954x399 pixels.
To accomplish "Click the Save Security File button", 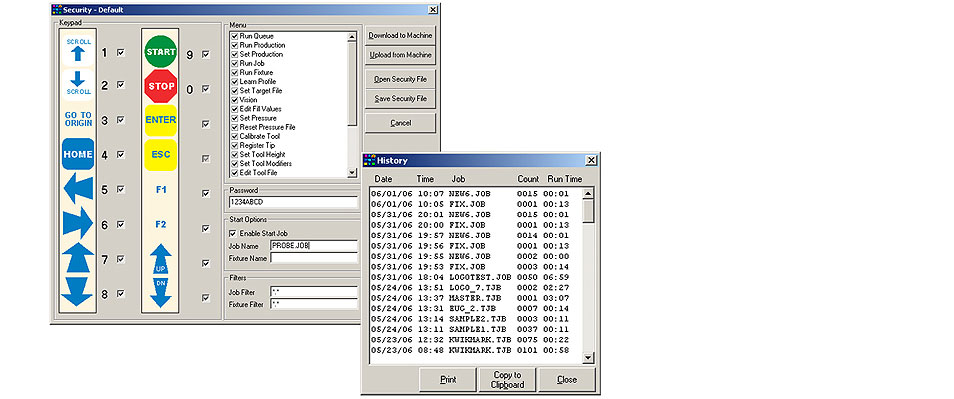I will 400,99.
